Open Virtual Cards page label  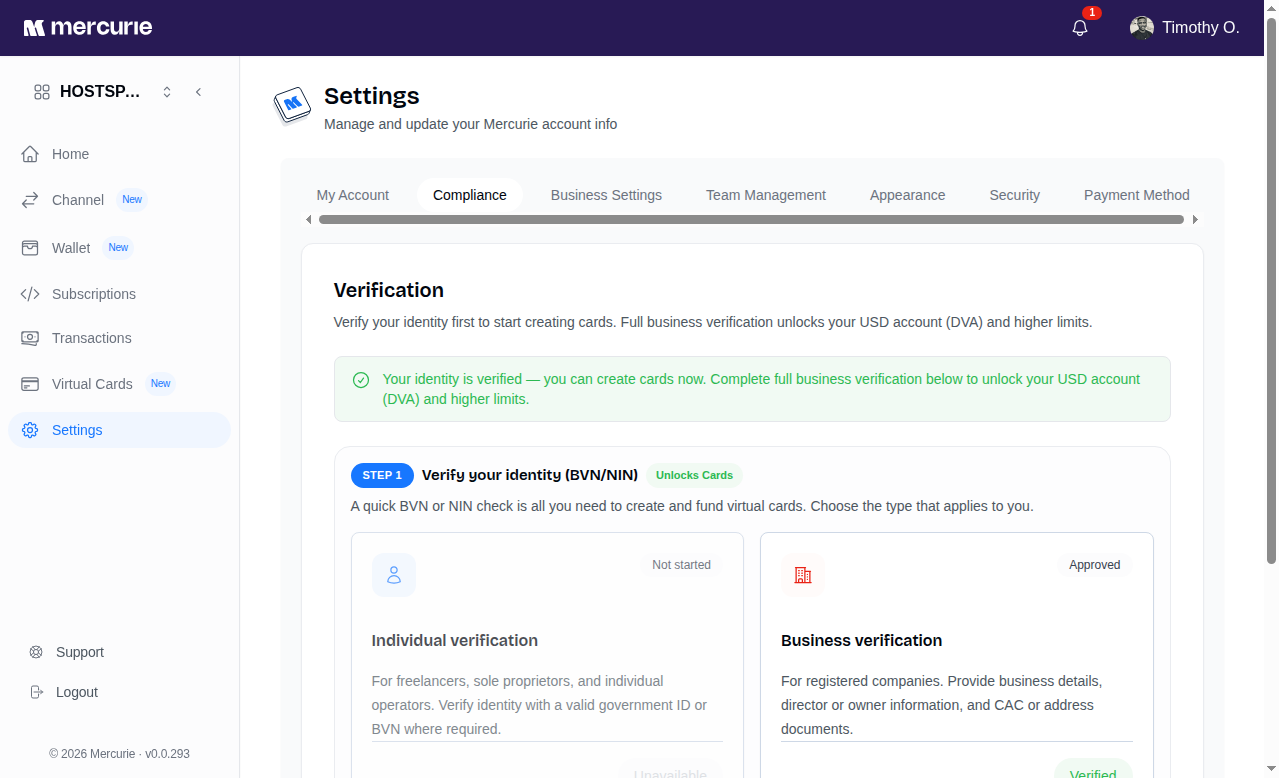pos(92,384)
